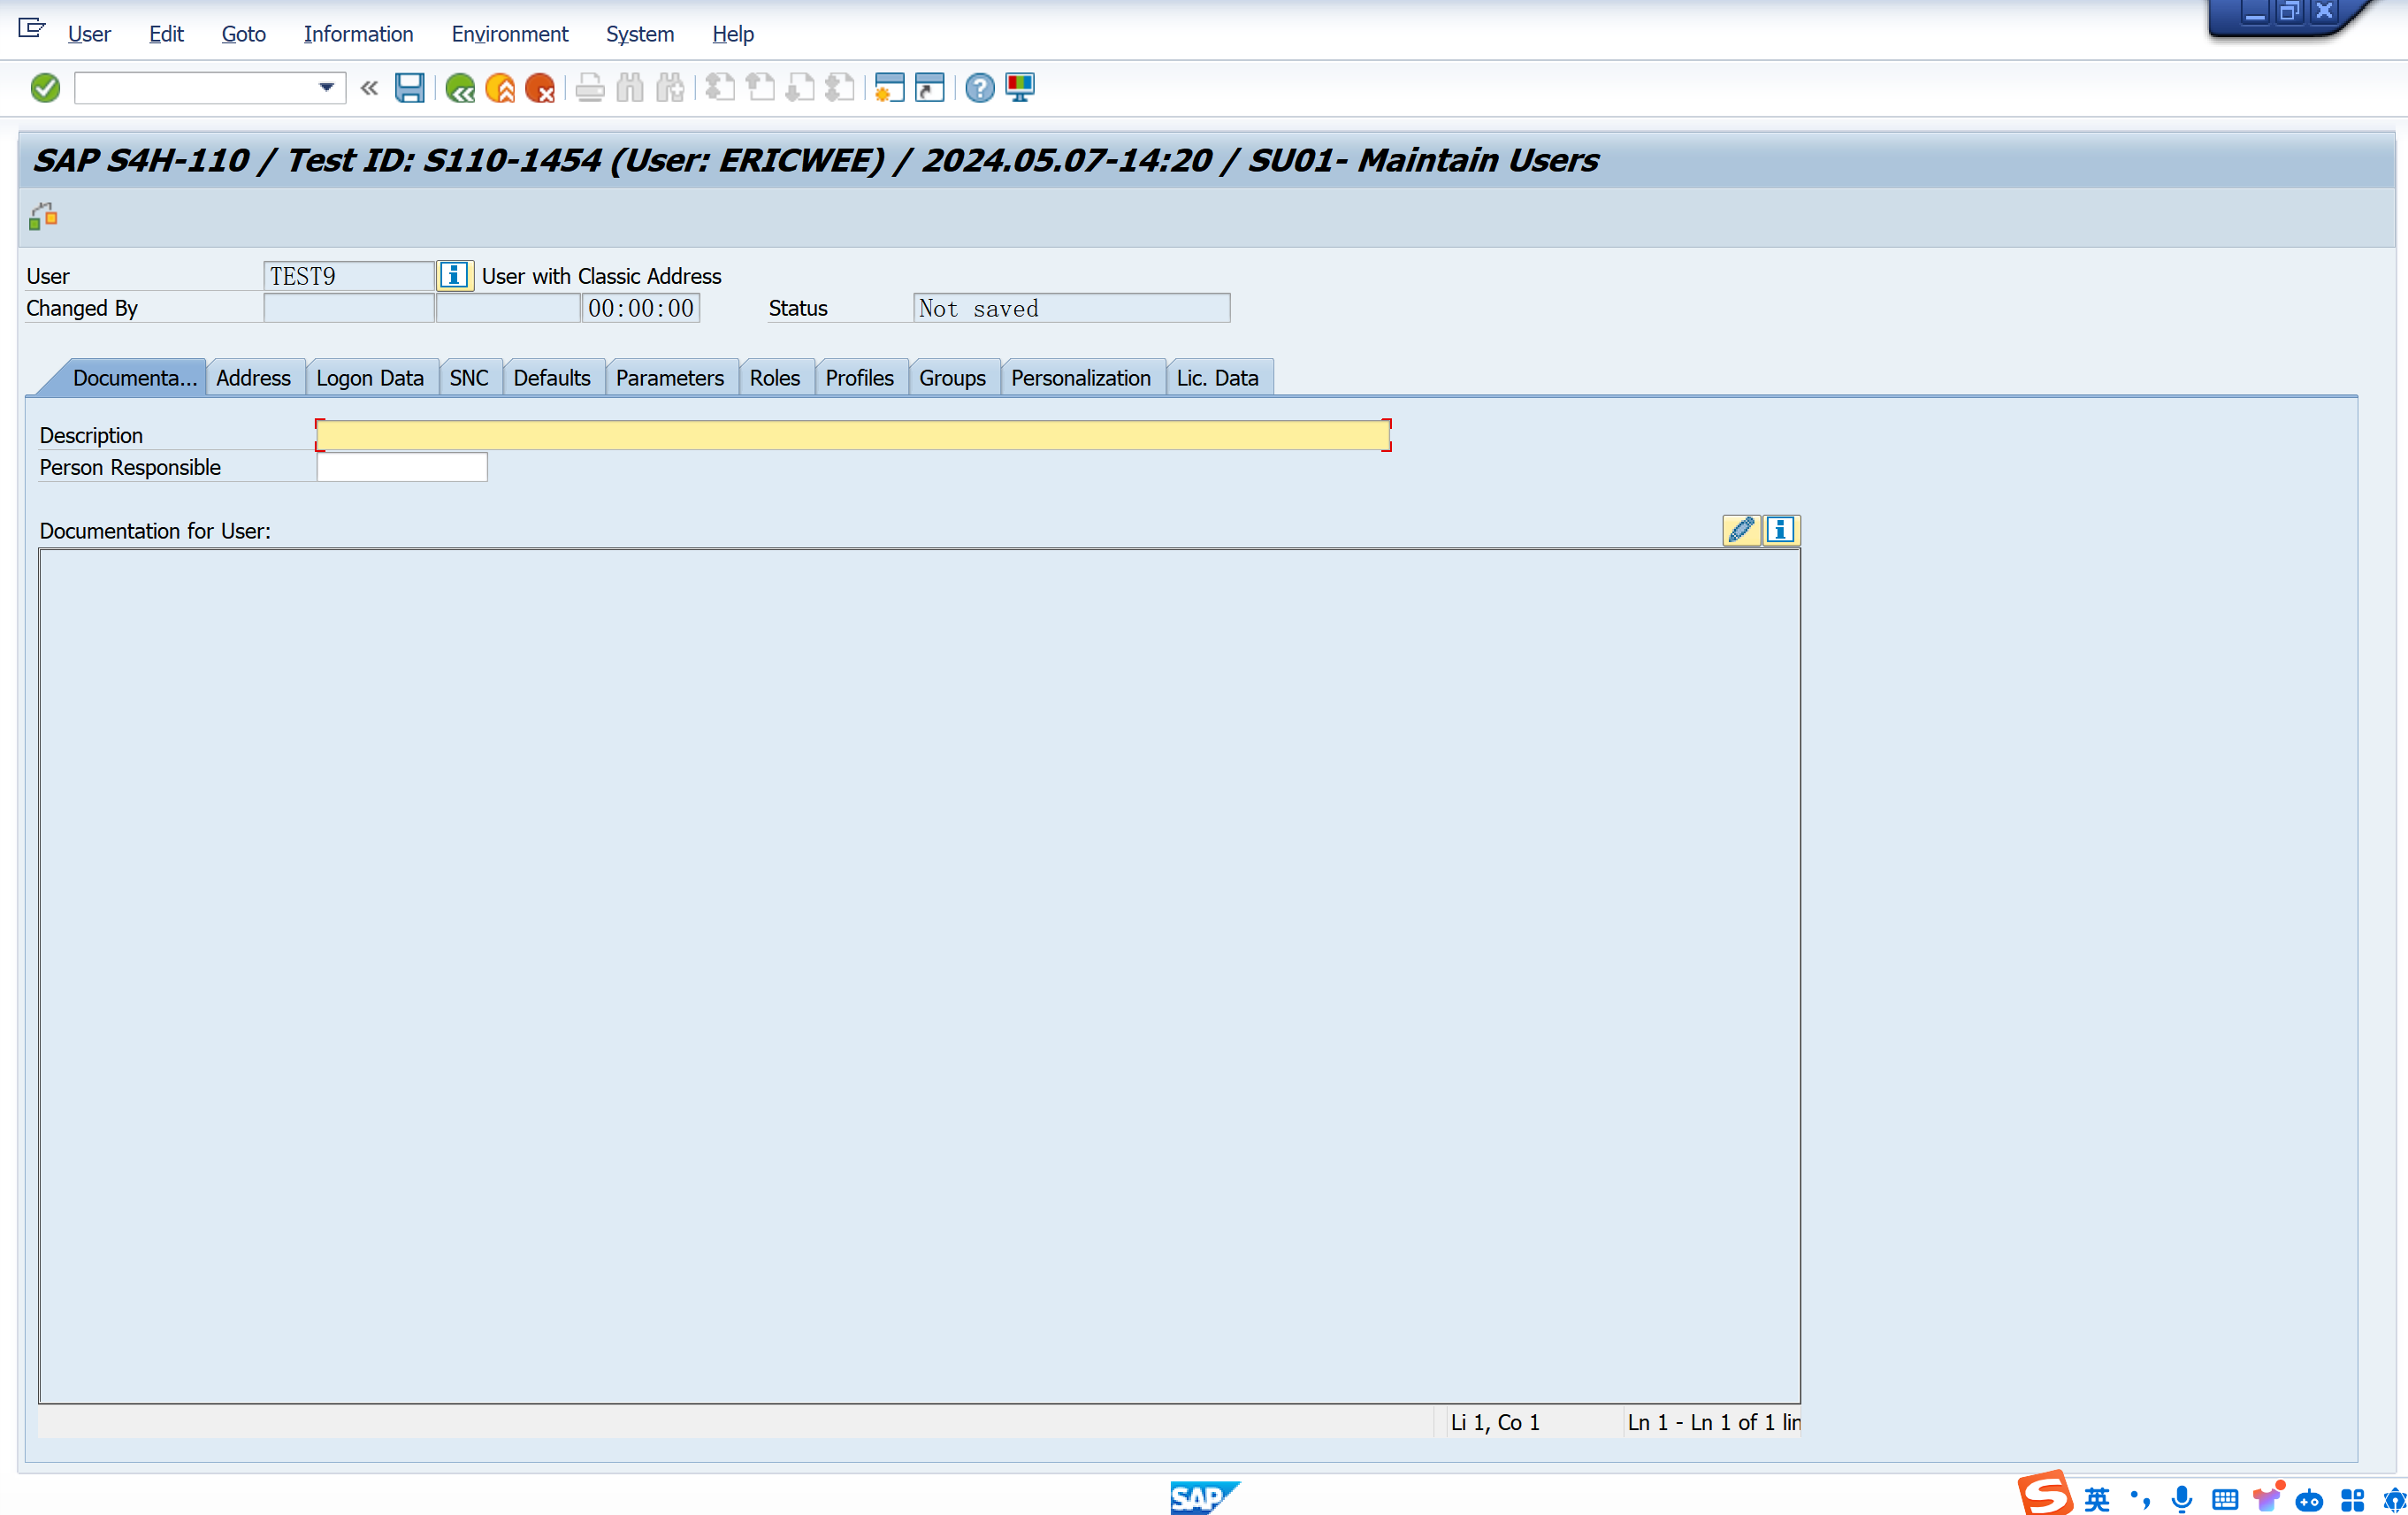Click the green Back arrow icon
Viewport: 2408px width, 1515px height.
tap(460, 88)
